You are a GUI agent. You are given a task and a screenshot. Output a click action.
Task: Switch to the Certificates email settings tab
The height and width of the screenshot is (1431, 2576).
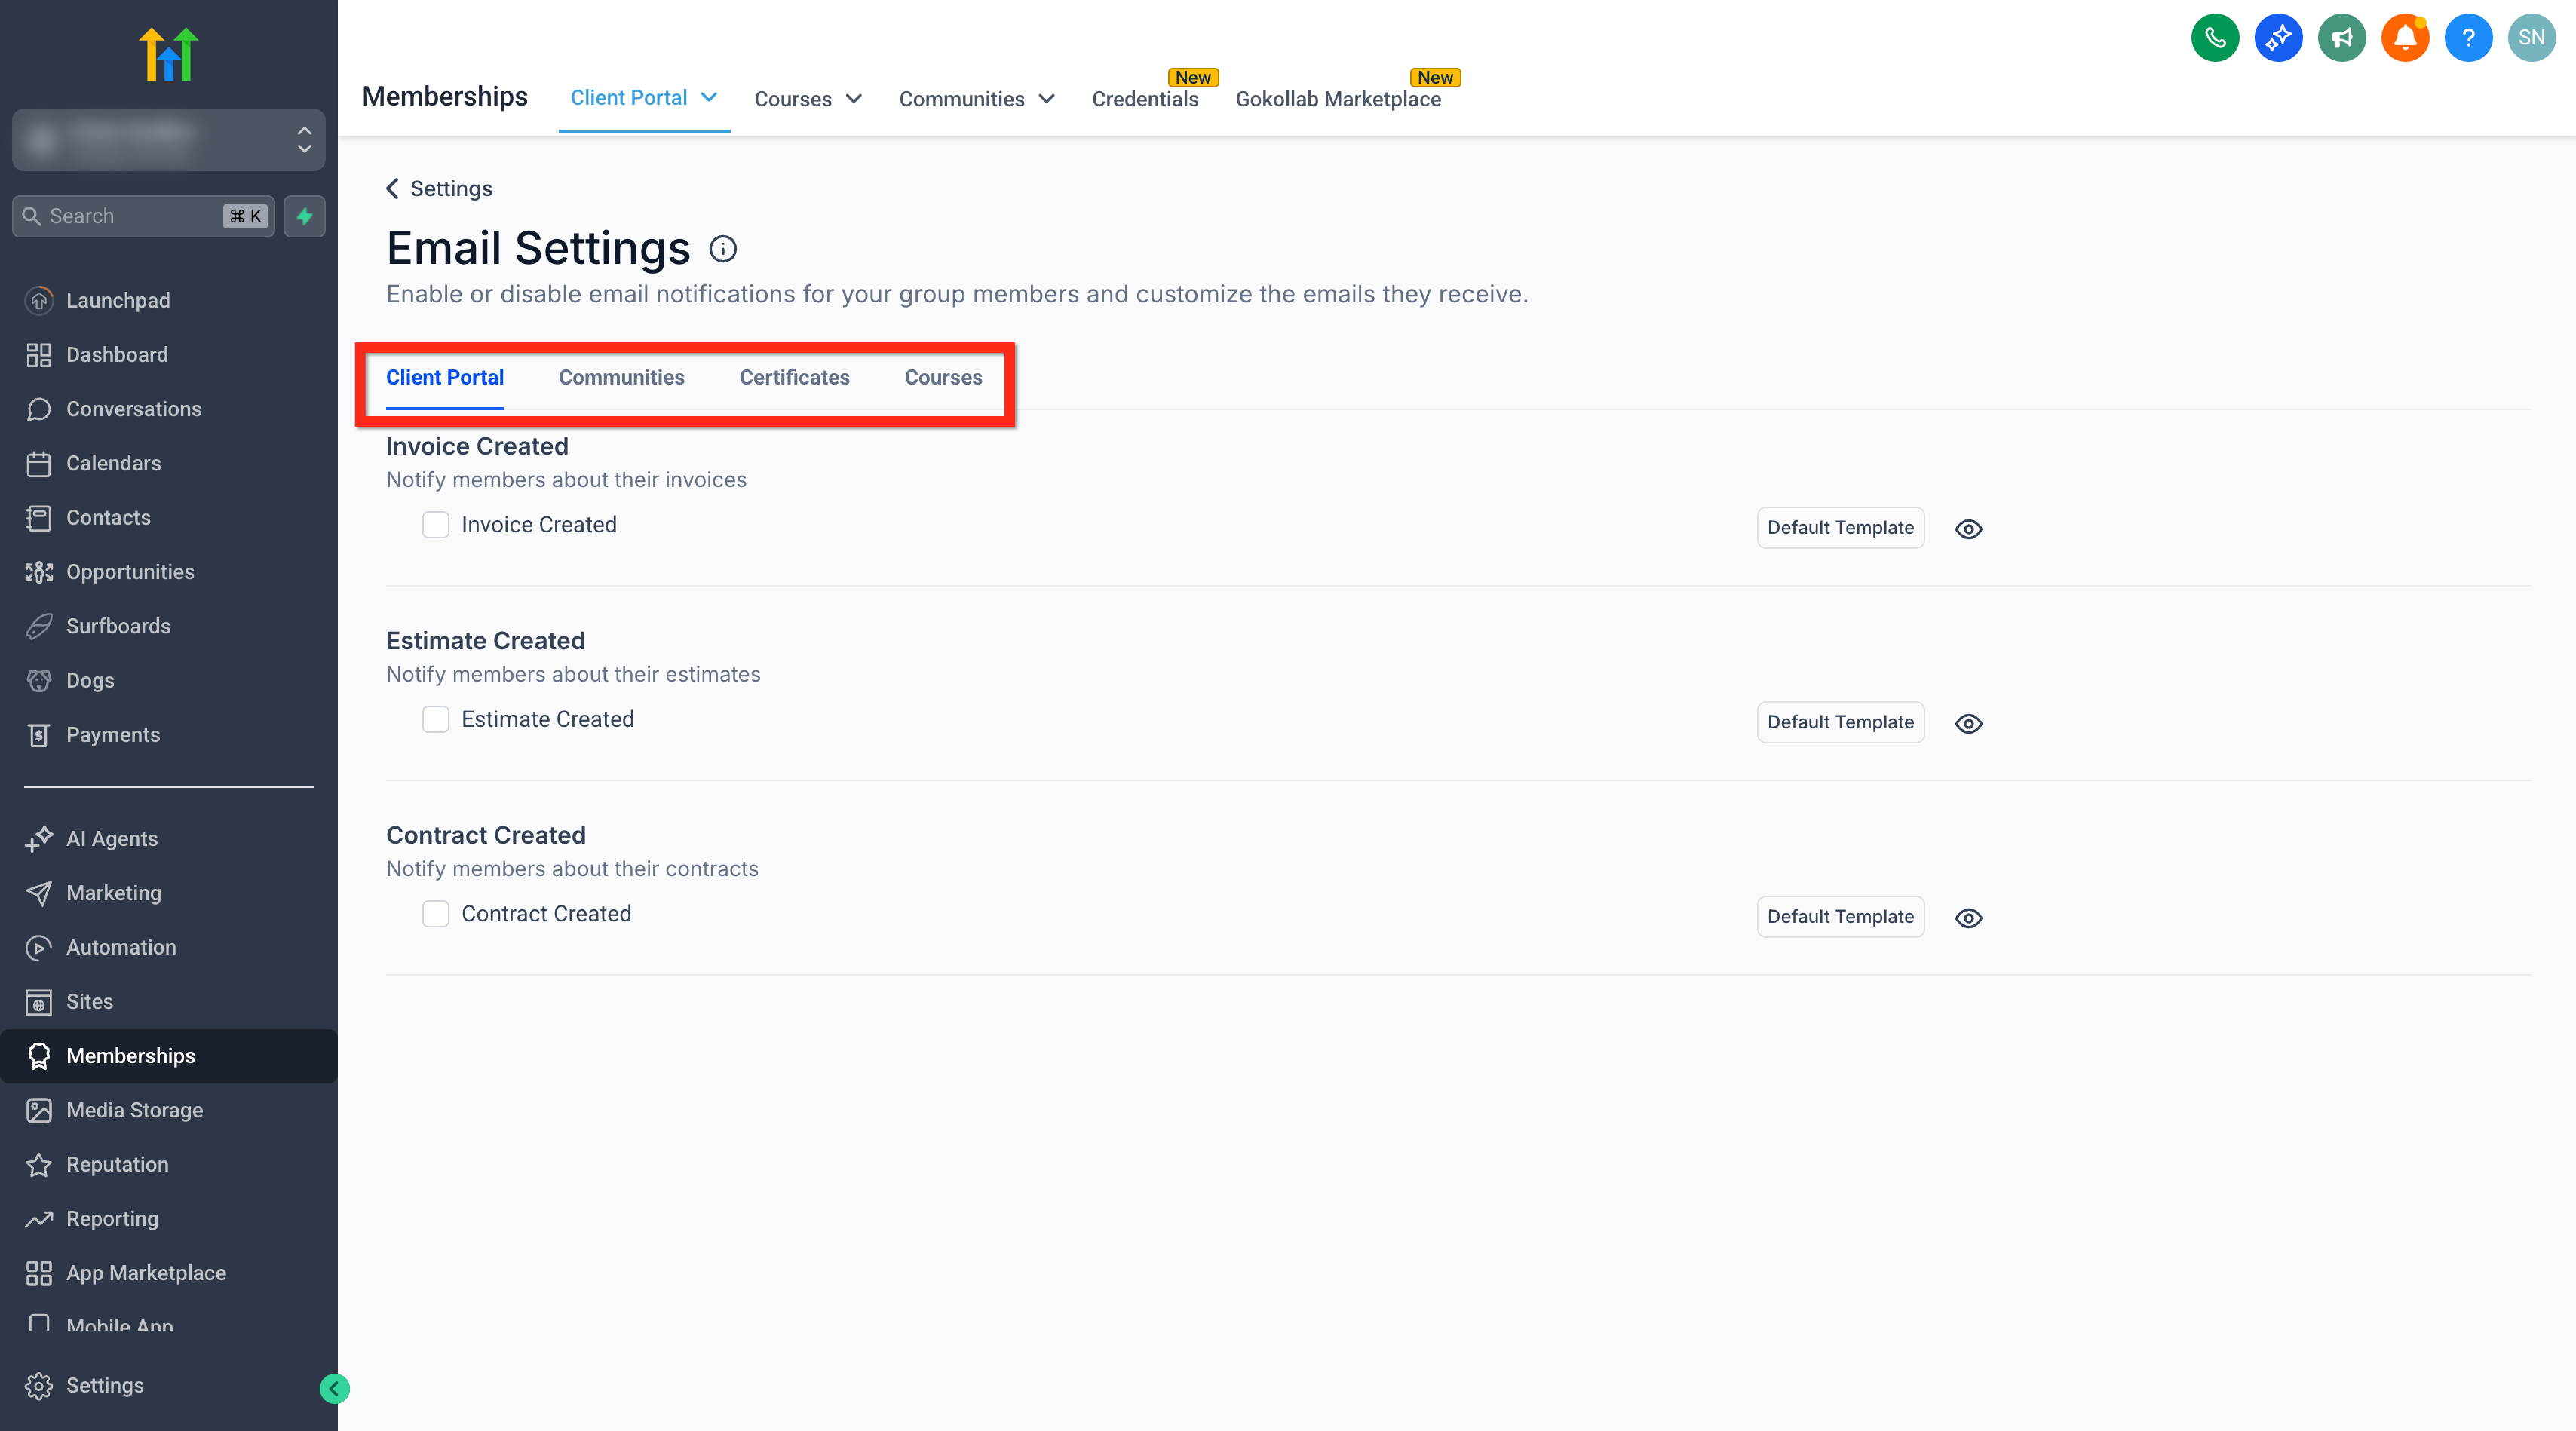(x=794, y=377)
